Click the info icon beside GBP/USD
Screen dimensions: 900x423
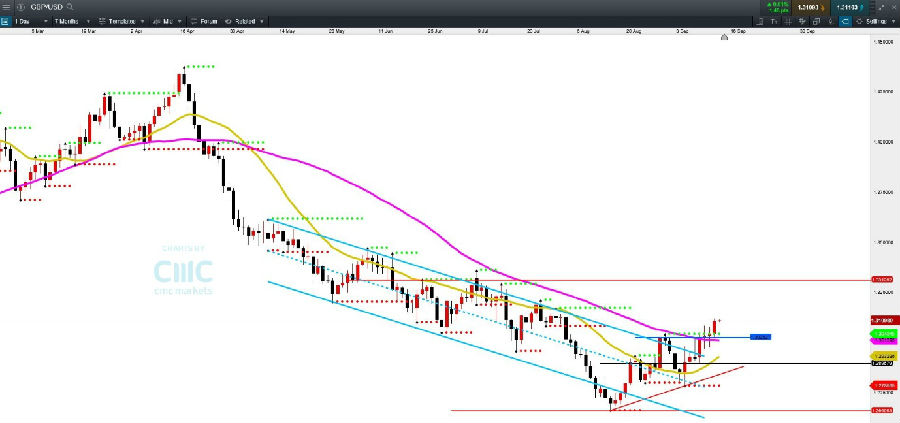(21, 7)
